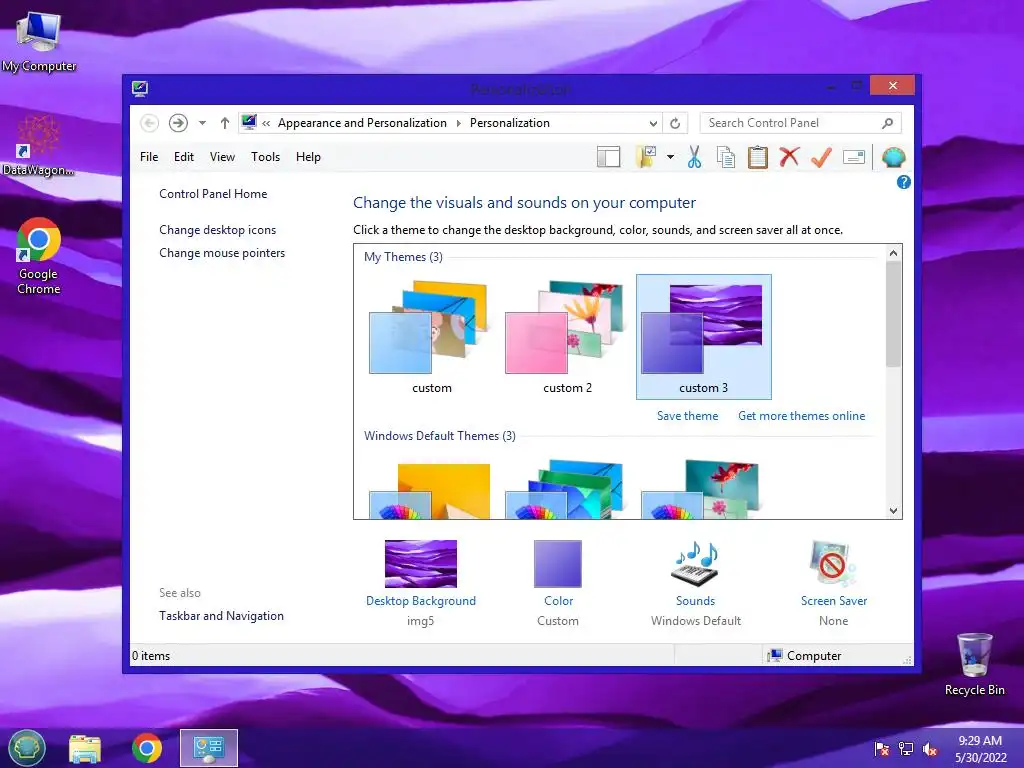
Task: Click the layout pane toolbar icon
Action: tap(608, 157)
